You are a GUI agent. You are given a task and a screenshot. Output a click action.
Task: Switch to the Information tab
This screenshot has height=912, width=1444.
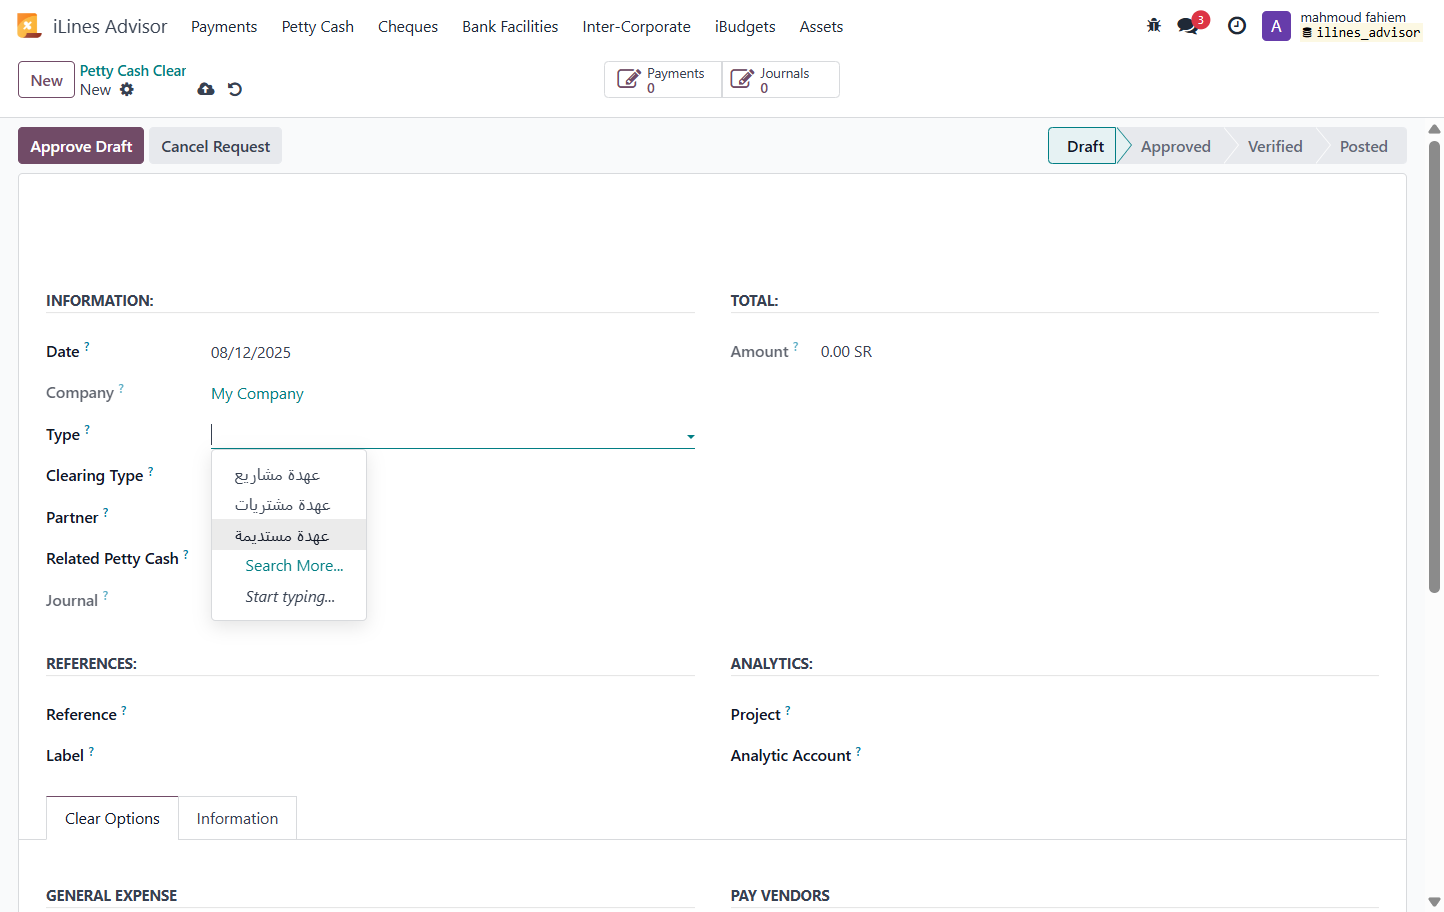pyautogui.click(x=237, y=818)
